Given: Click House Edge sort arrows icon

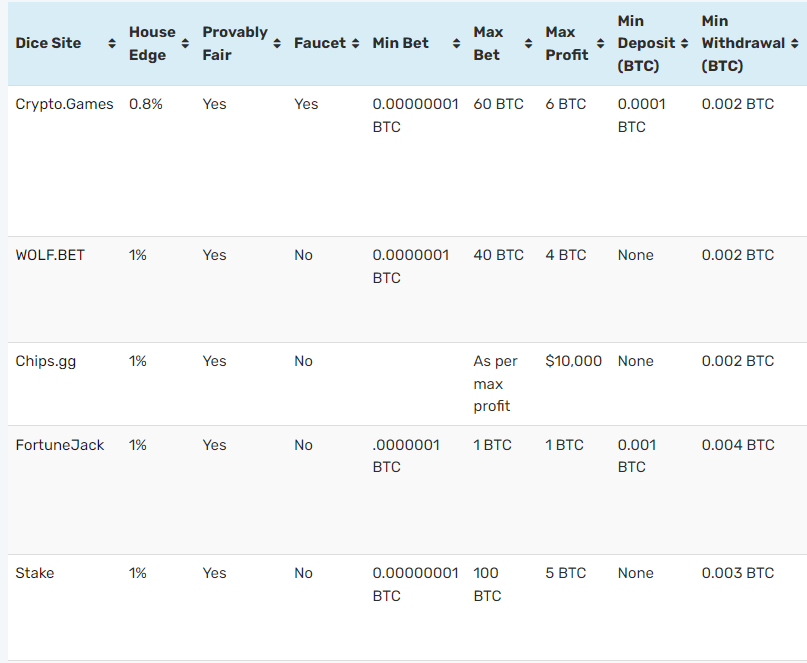Looking at the screenshot, I should pyautogui.click(x=185, y=44).
